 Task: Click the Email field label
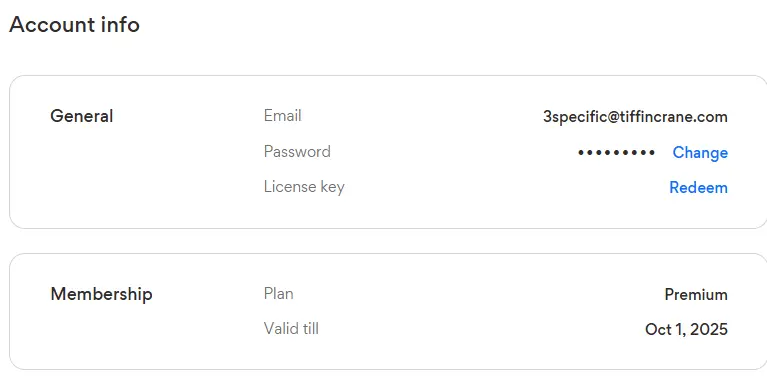click(282, 116)
